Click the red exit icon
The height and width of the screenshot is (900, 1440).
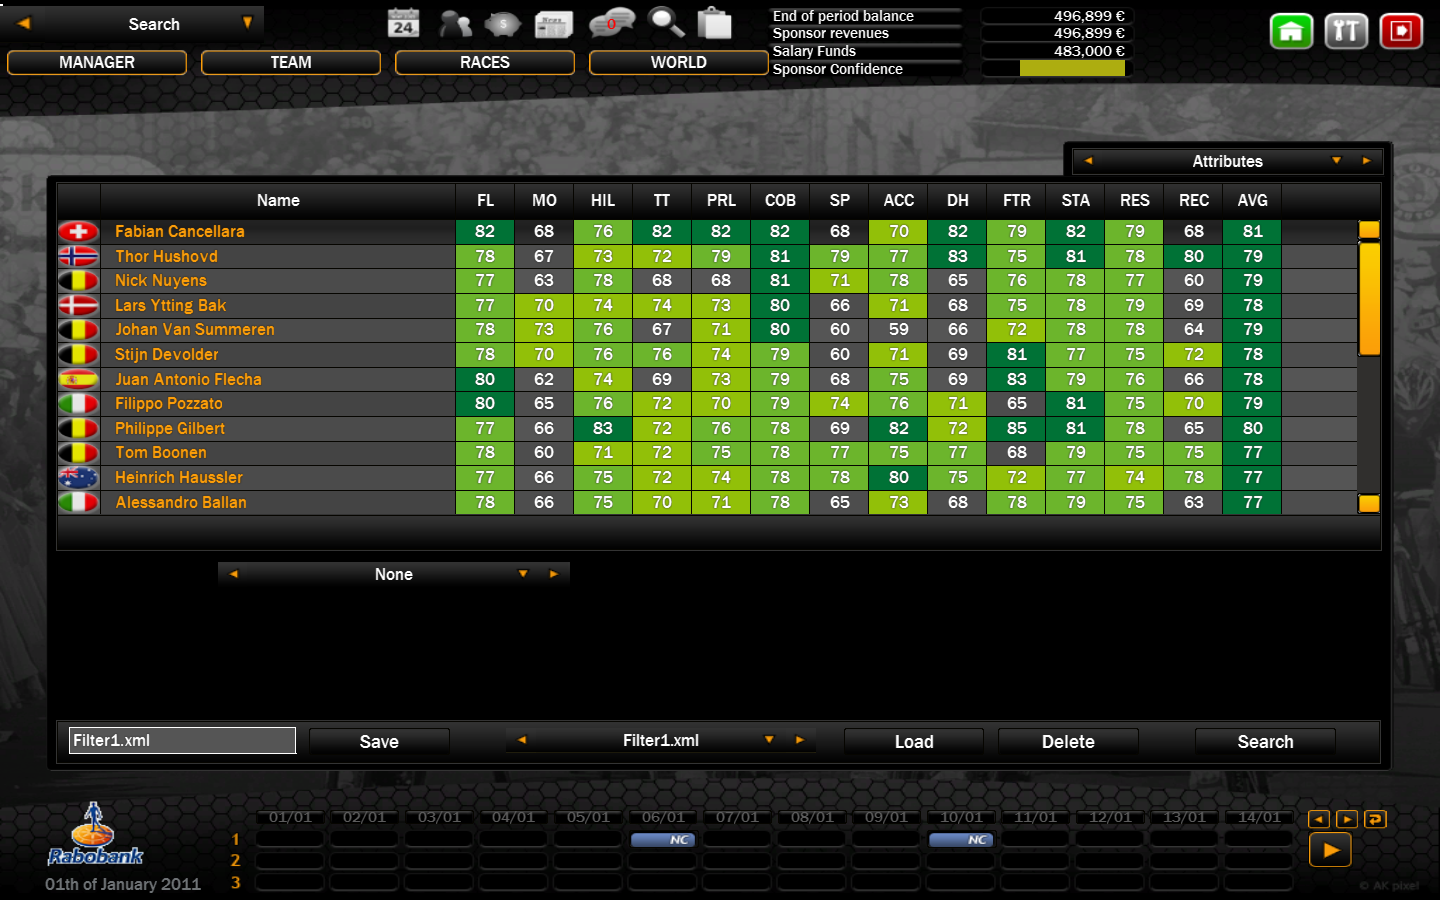(1400, 31)
